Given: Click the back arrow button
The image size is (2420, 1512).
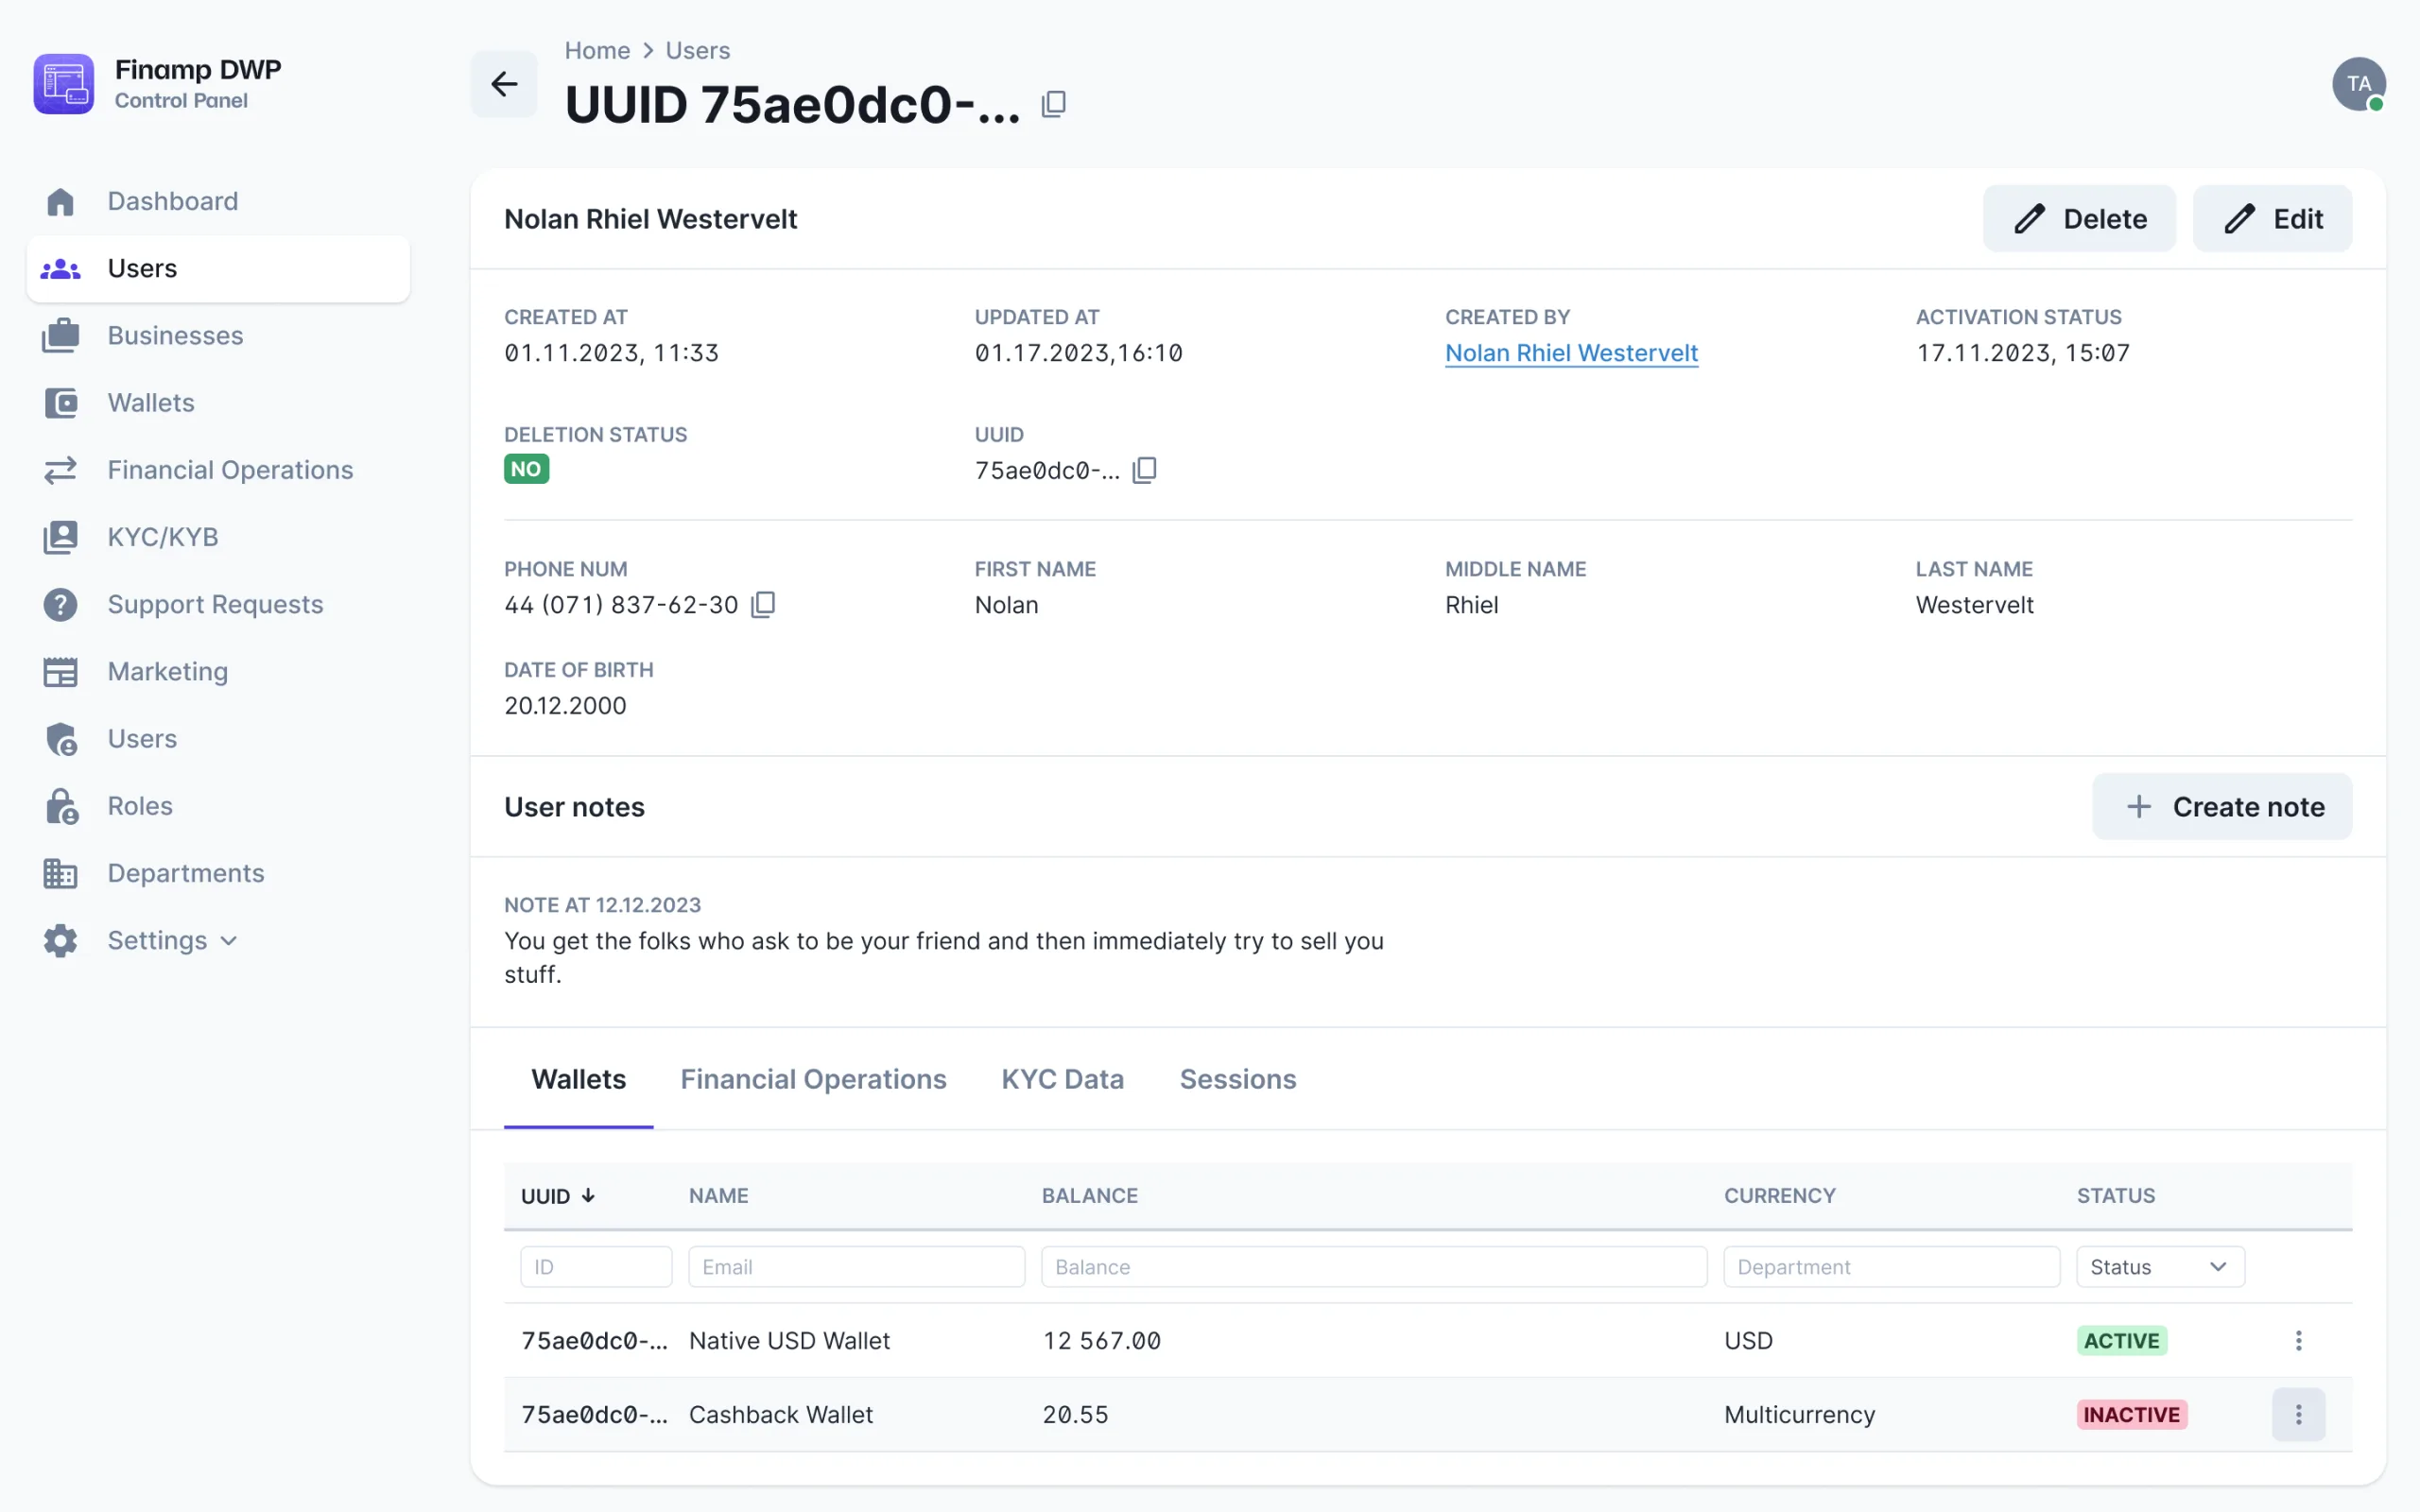Looking at the screenshot, I should (504, 84).
